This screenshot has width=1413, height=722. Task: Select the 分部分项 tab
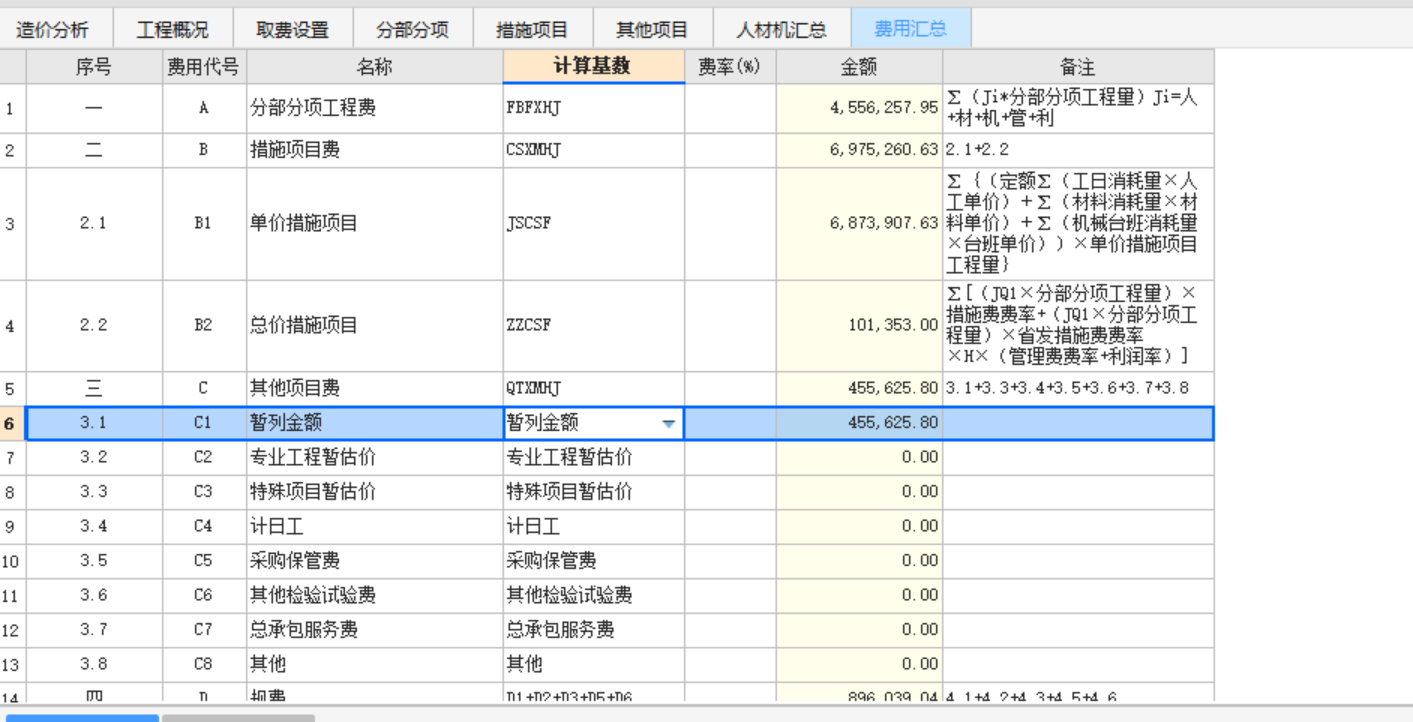coord(412,29)
